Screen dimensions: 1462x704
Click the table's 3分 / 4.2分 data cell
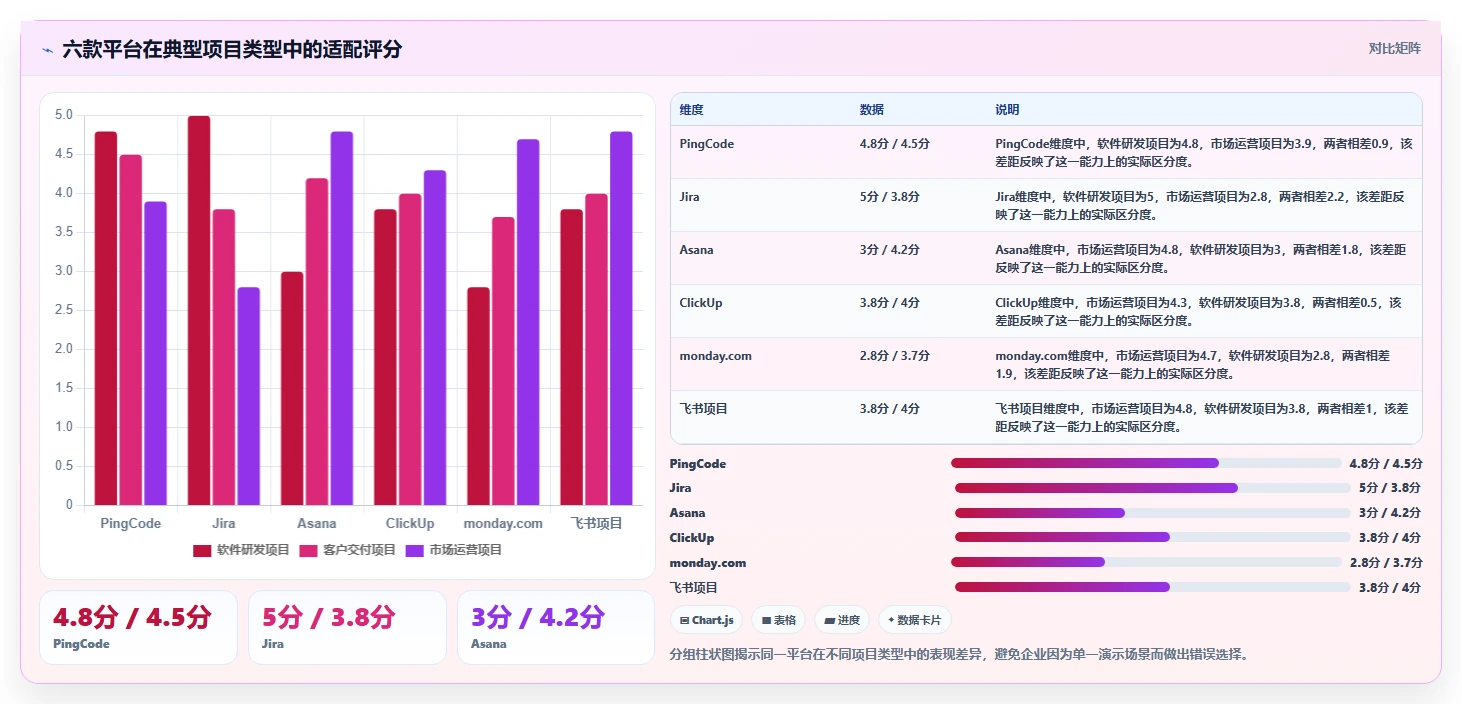[889, 250]
